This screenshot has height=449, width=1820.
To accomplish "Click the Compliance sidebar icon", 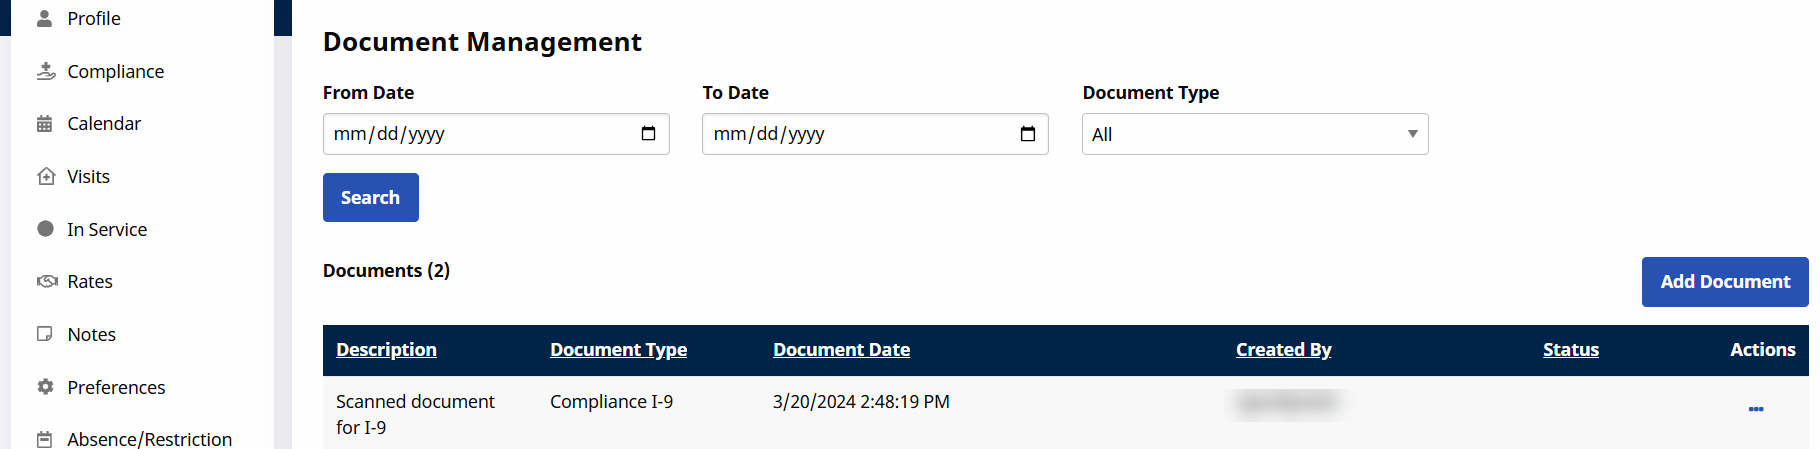I will click(x=46, y=71).
